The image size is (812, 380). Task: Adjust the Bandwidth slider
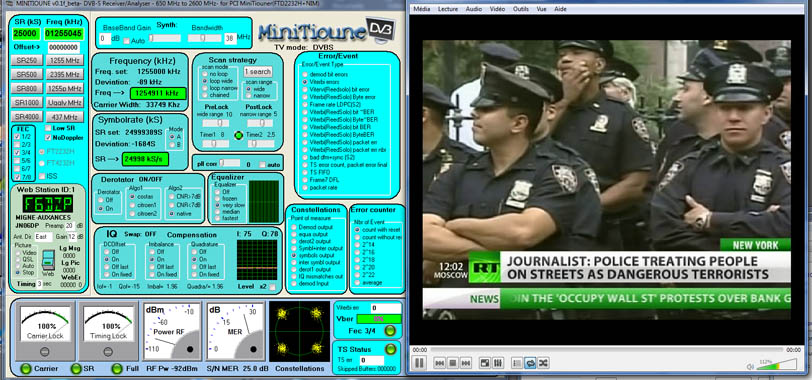pyautogui.click(x=205, y=38)
